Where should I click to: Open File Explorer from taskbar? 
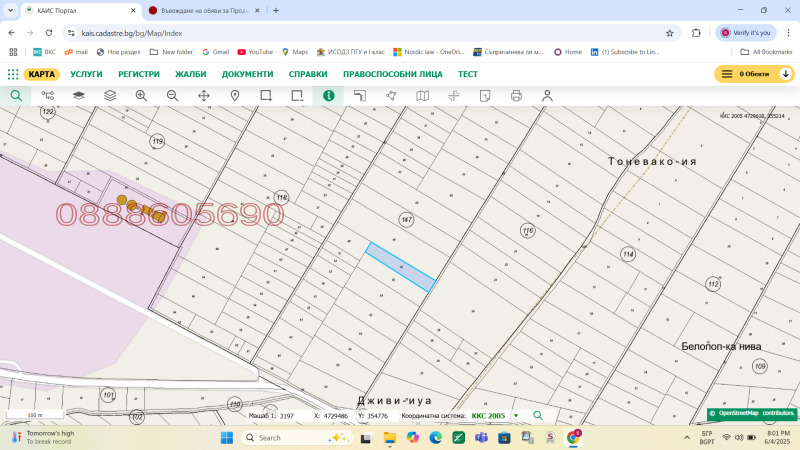(x=390, y=438)
